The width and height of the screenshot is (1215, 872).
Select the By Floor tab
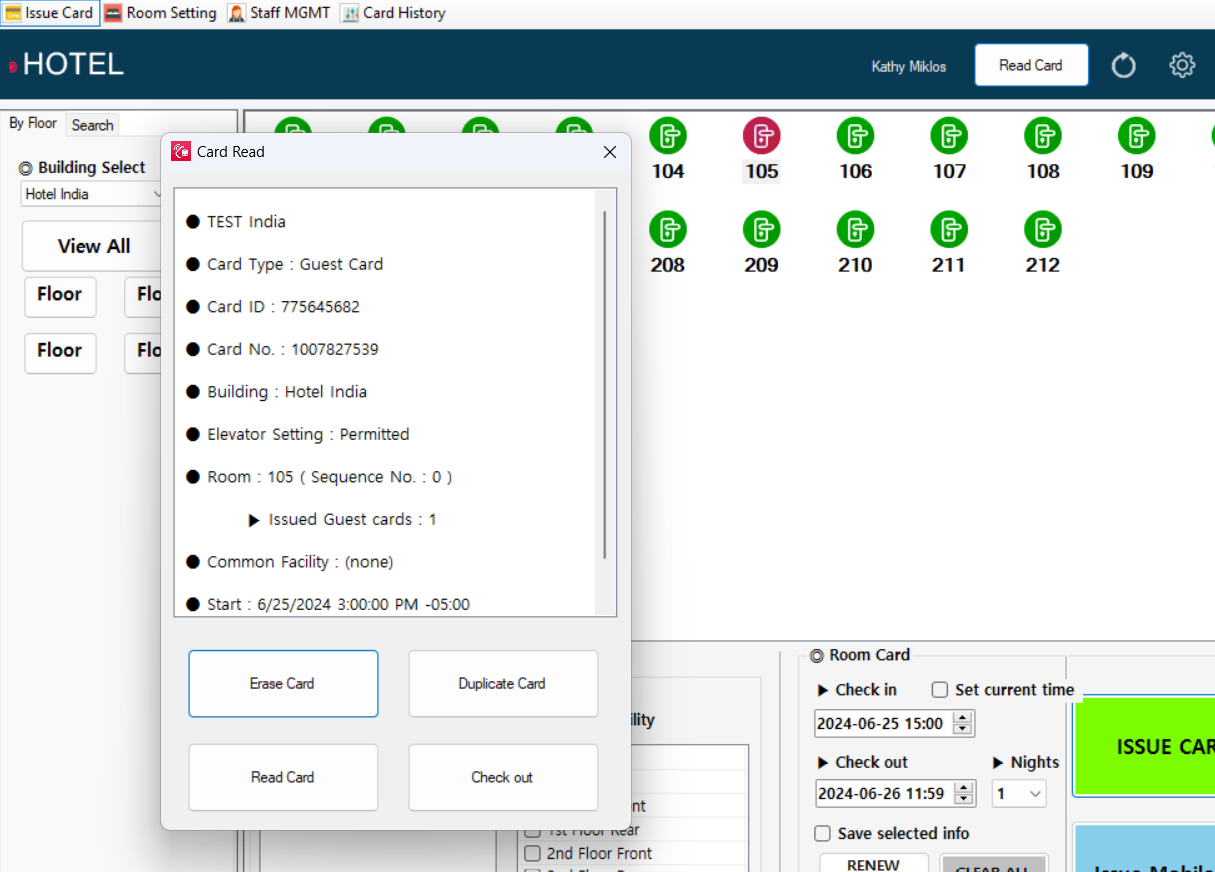[x=33, y=123]
